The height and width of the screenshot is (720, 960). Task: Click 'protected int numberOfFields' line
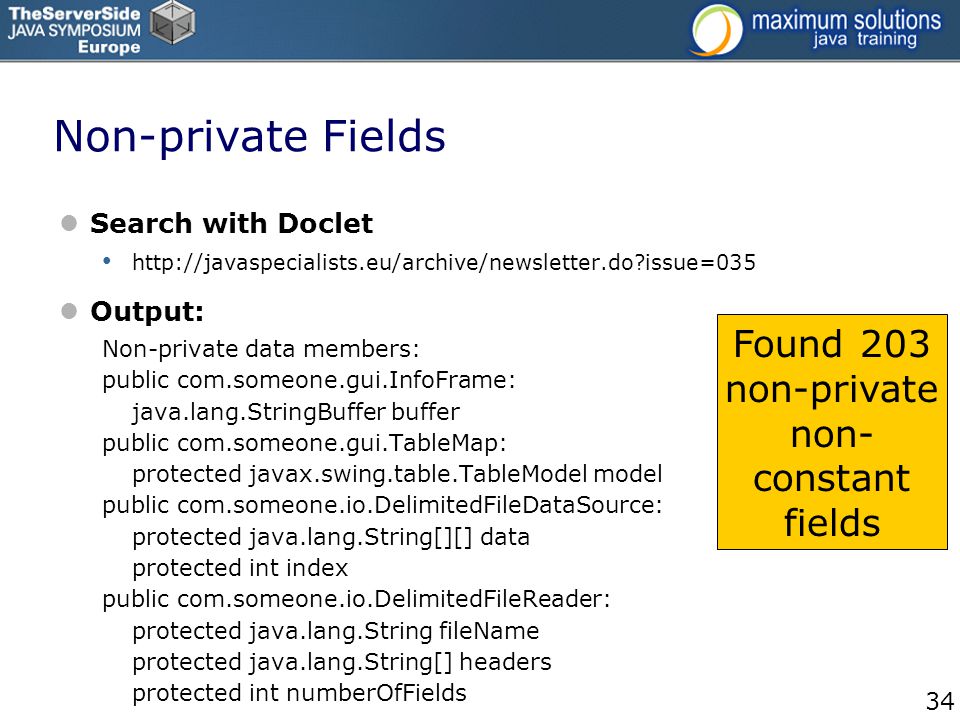299,693
